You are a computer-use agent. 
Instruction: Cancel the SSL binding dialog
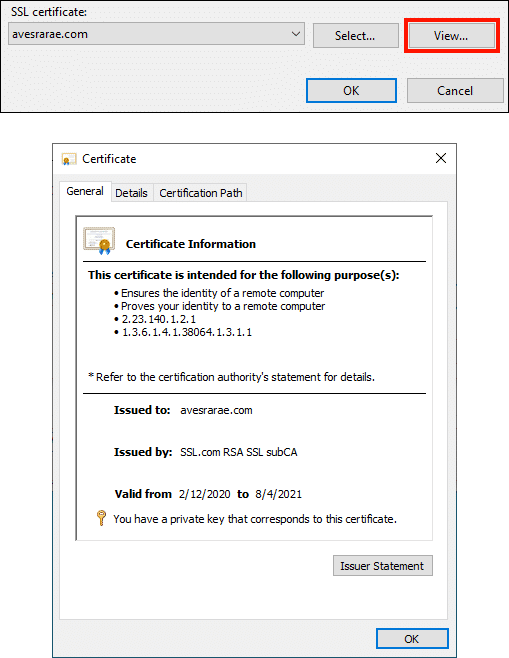click(455, 91)
